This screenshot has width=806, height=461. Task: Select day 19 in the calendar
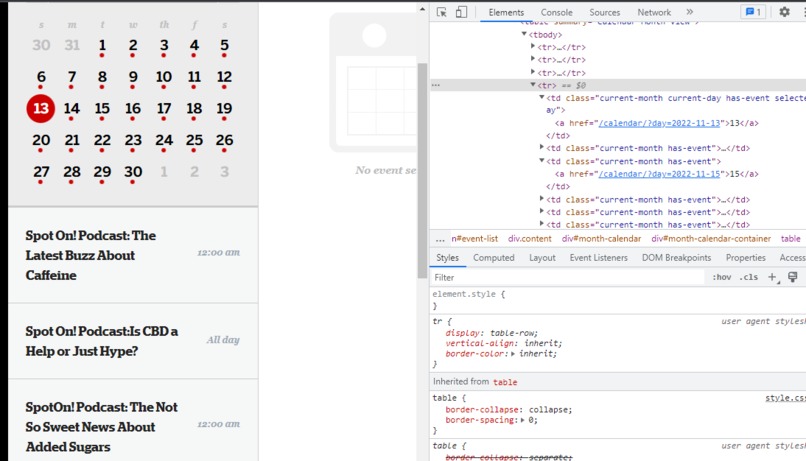[224, 108]
